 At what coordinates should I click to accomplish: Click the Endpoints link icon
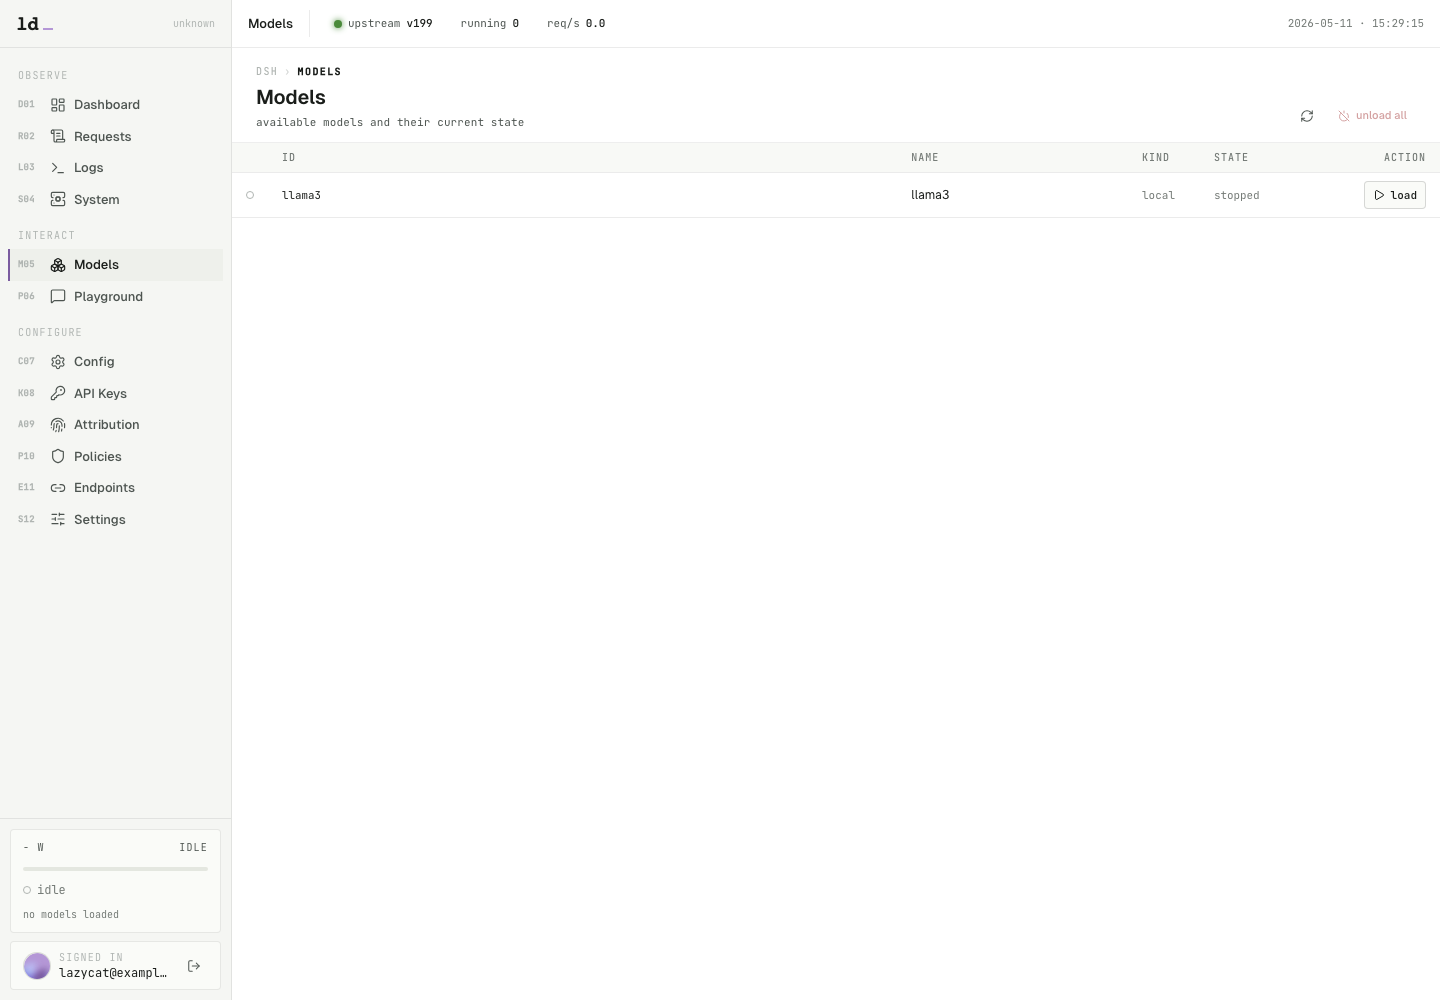(x=58, y=488)
